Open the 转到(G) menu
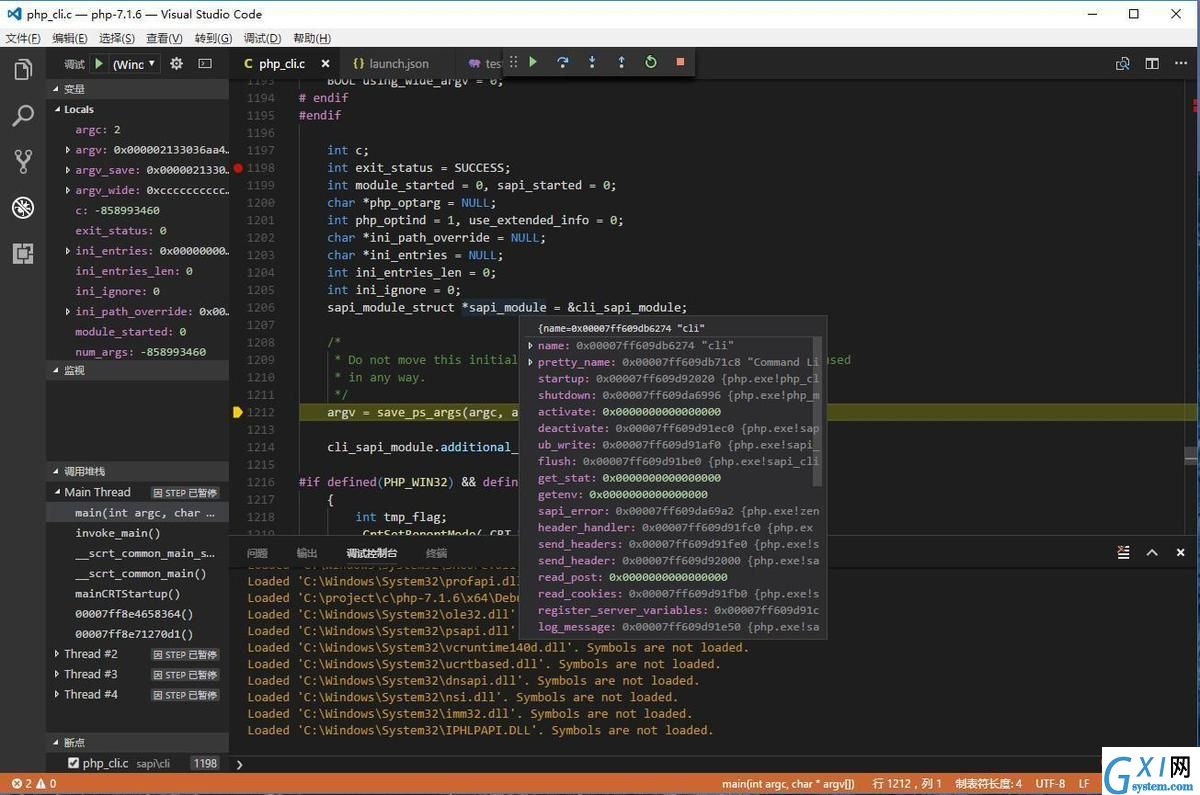1200x795 pixels. 213,38
